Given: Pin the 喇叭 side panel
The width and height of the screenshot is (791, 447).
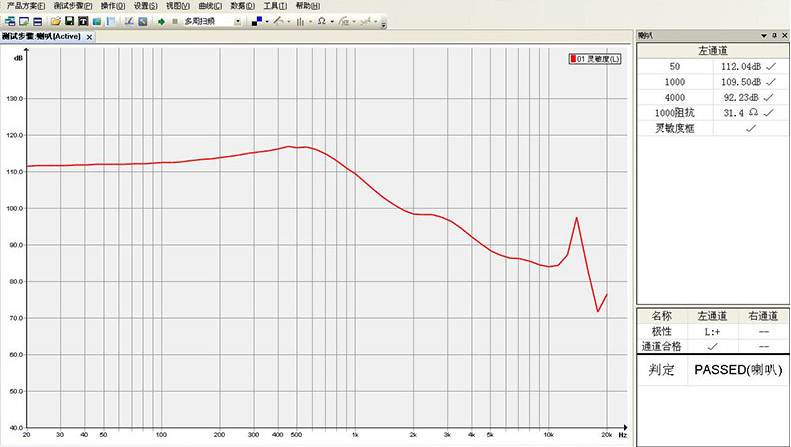Looking at the screenshot, I should pos(772,36).
